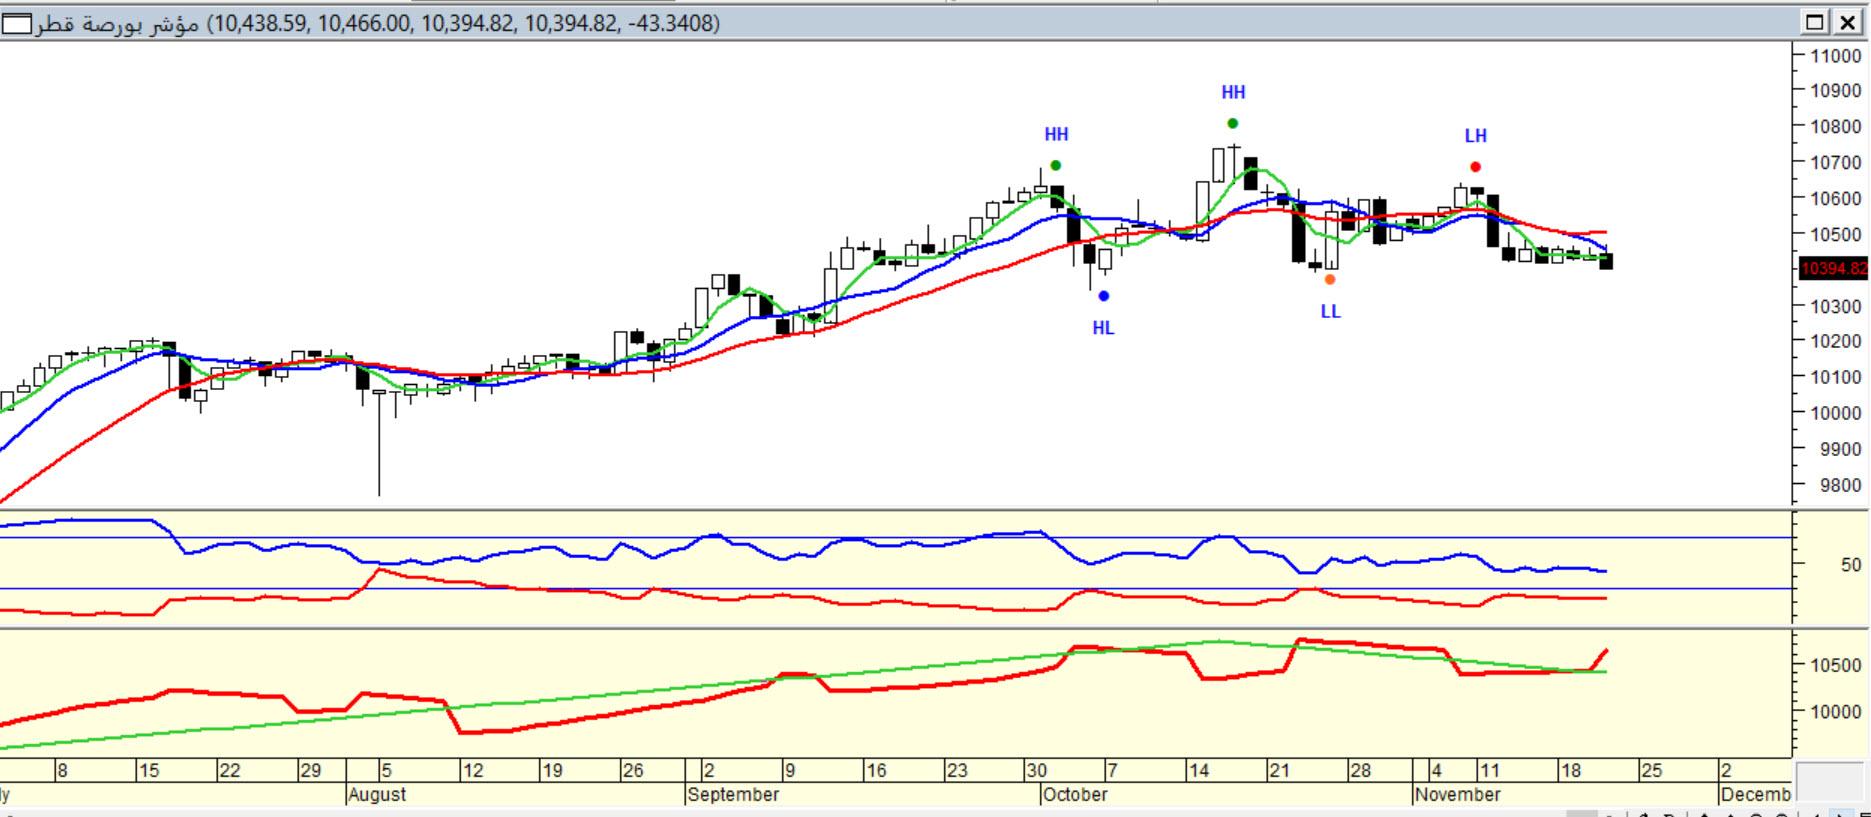1871x817 pixels.
Task: Select the LH label on the chart
Action: 1476,136
